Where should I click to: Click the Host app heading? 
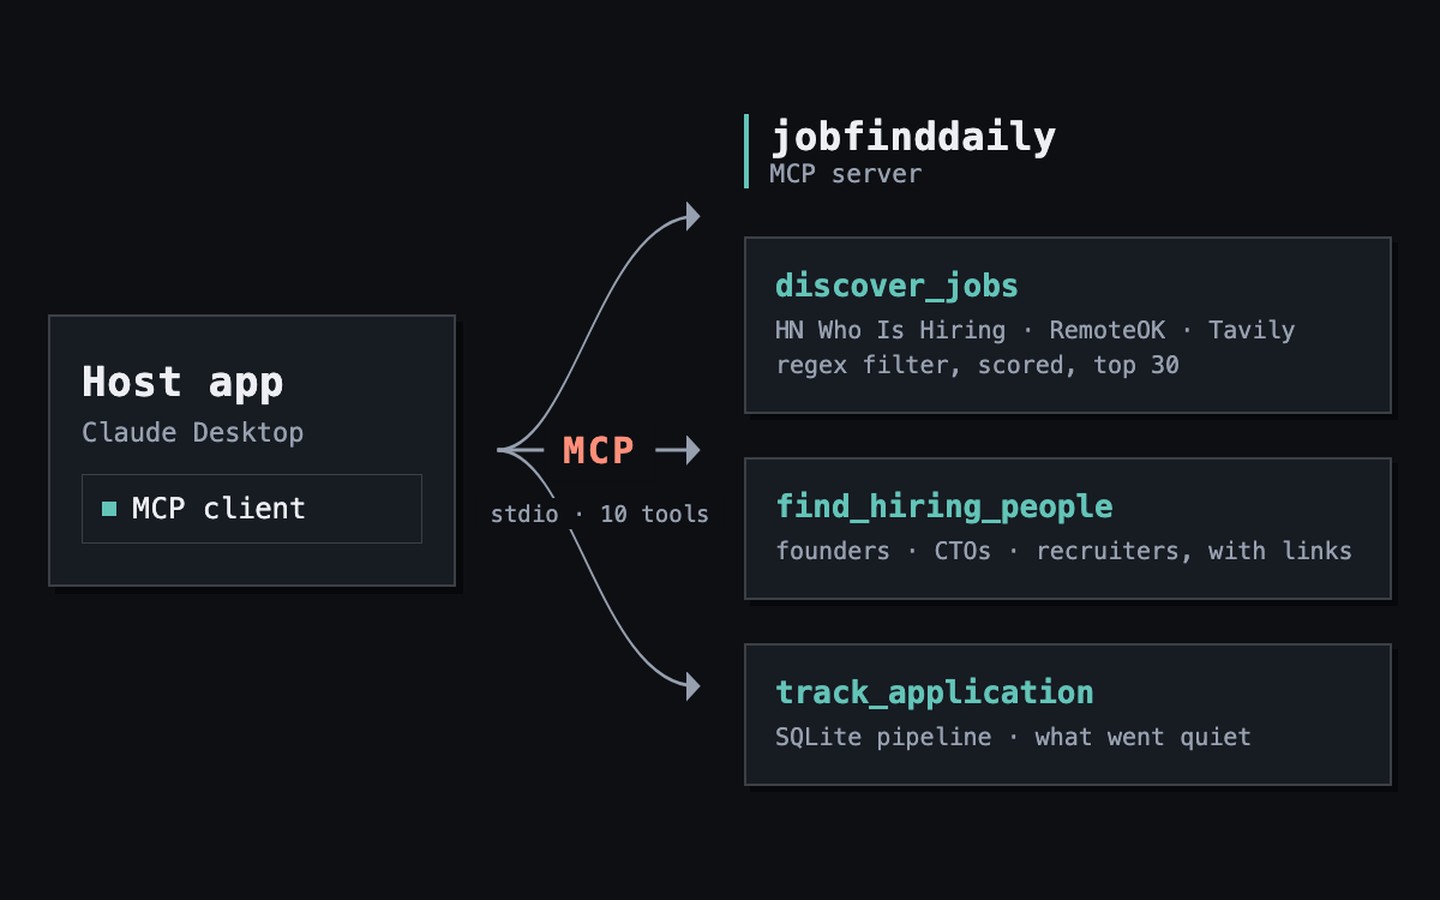point(183,383)
